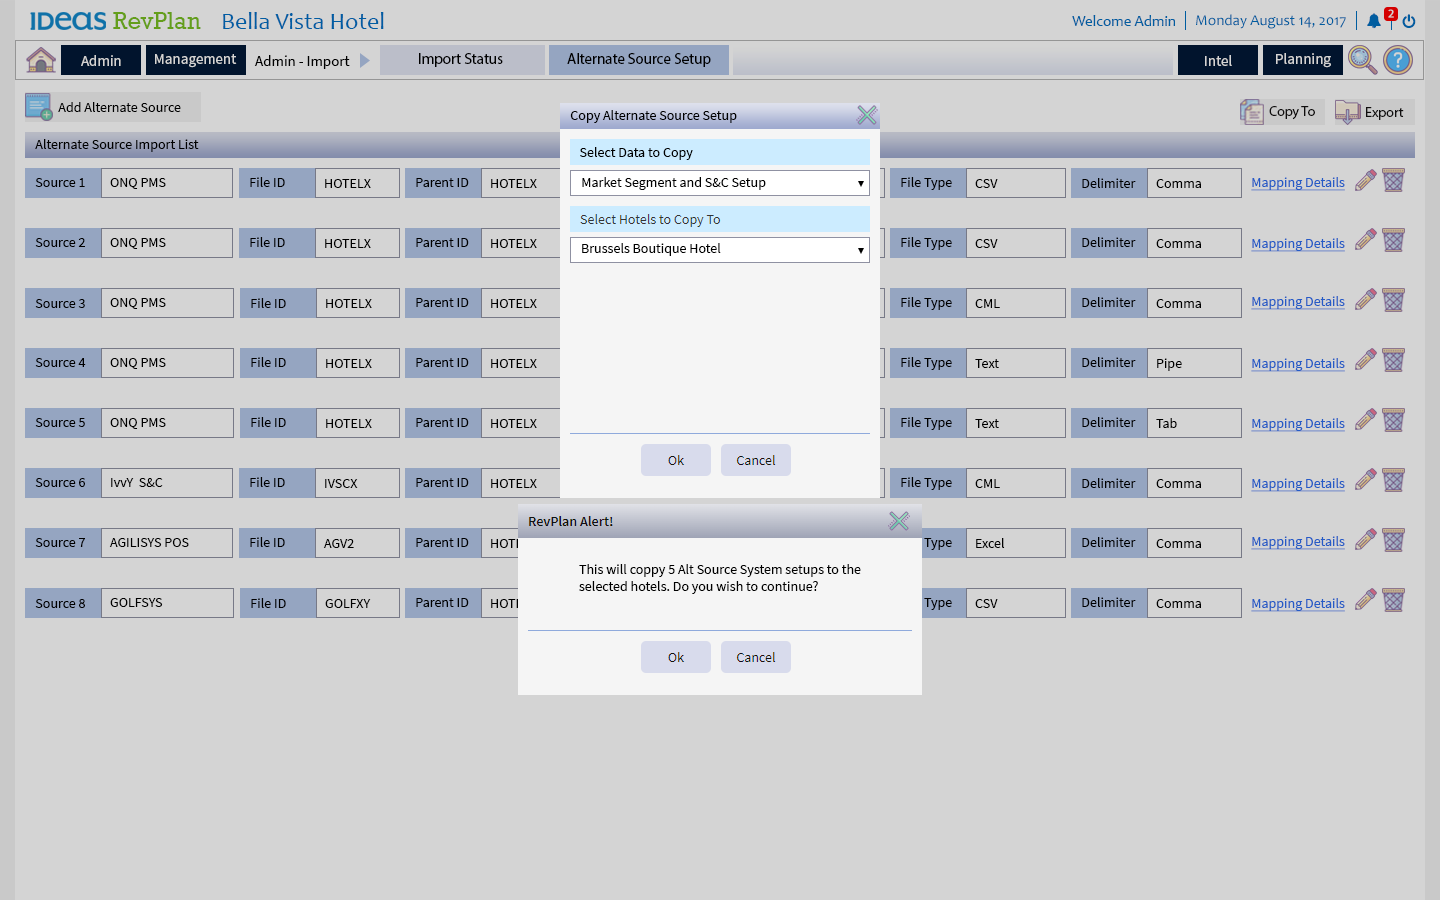Close the RevPlan Alert dialog
Screen dimensions: 1440x900
point(899,521)
